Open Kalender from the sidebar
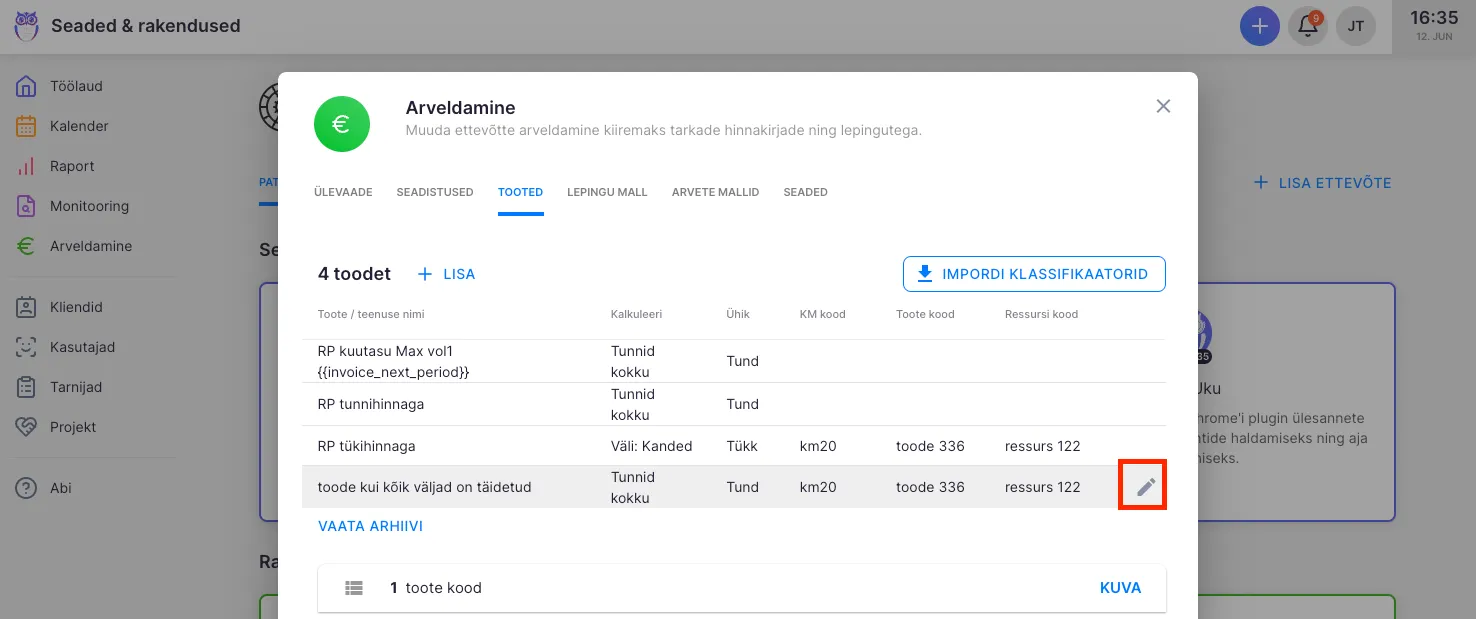This screenshot has height=619, width=1476. point(78,126)
